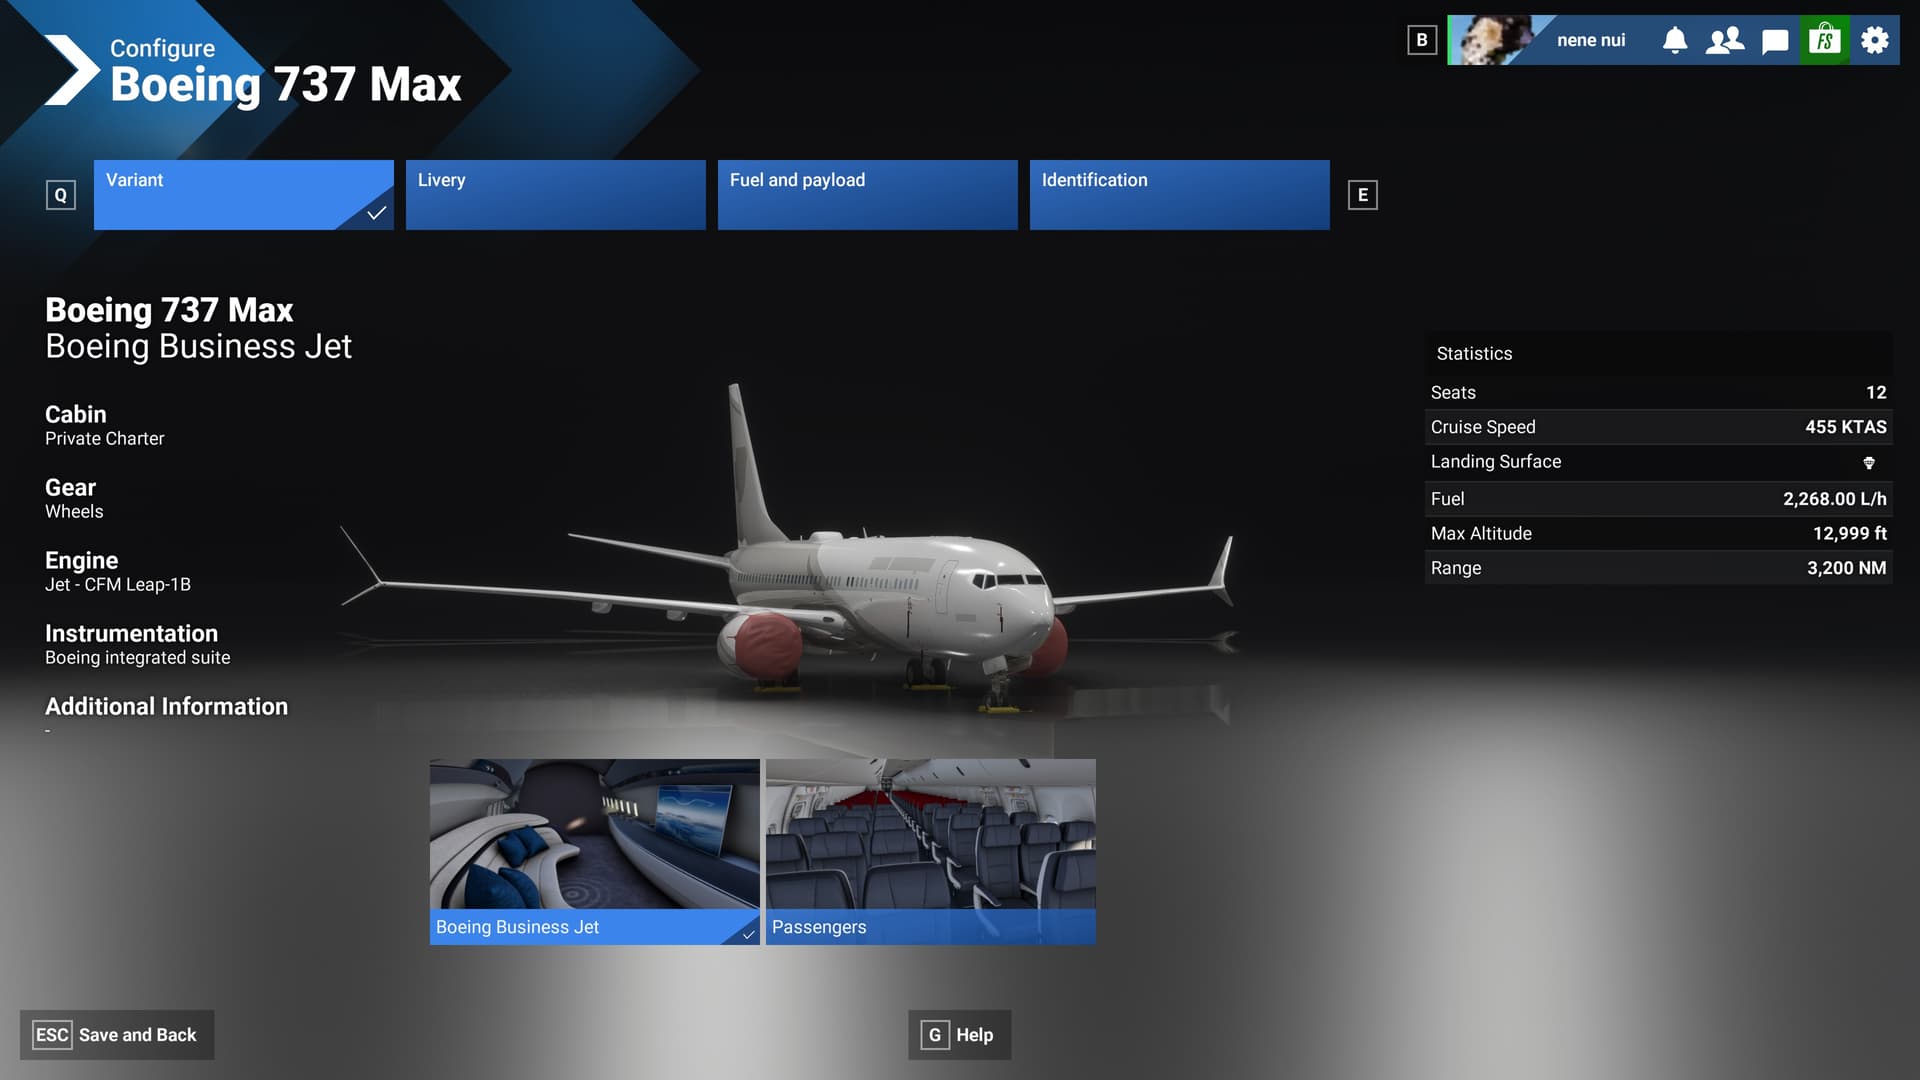Click the Landing Surface type icon
Image resolution: width=1920 pixels, height=1080 pixels.
(1869, 462)
